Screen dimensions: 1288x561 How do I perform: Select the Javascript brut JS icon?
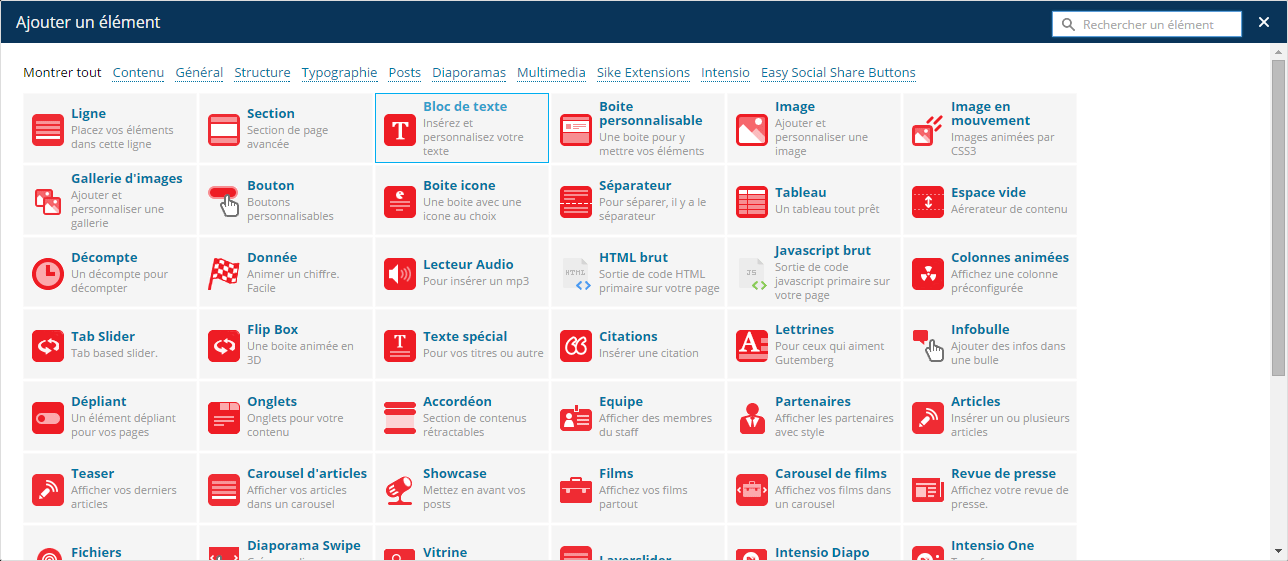pos(752,274)
